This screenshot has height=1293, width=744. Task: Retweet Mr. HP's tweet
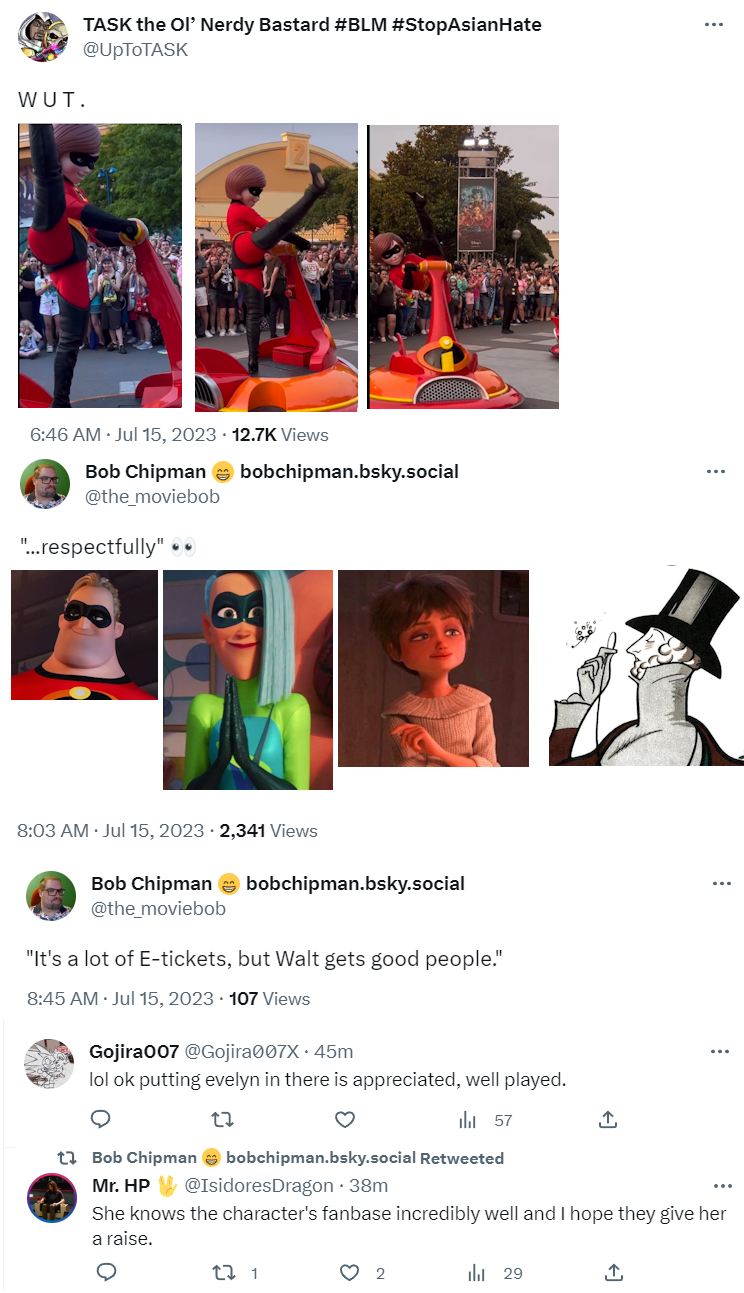coord(236,1273)
